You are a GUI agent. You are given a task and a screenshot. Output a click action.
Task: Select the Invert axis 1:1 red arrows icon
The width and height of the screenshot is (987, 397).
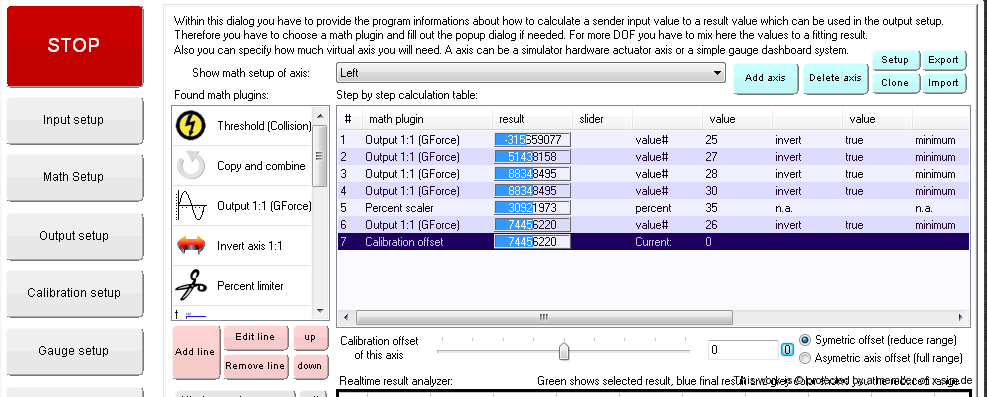tap(191, 245)
